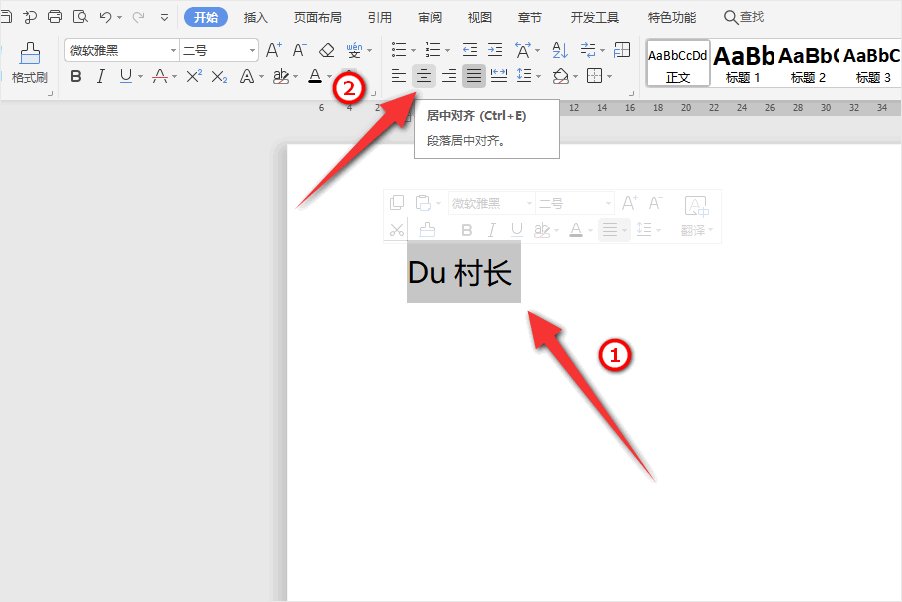Switch to the 插入 (Insert) tab
The height and width of the screenshot is (602, 902).
point(256,17)
